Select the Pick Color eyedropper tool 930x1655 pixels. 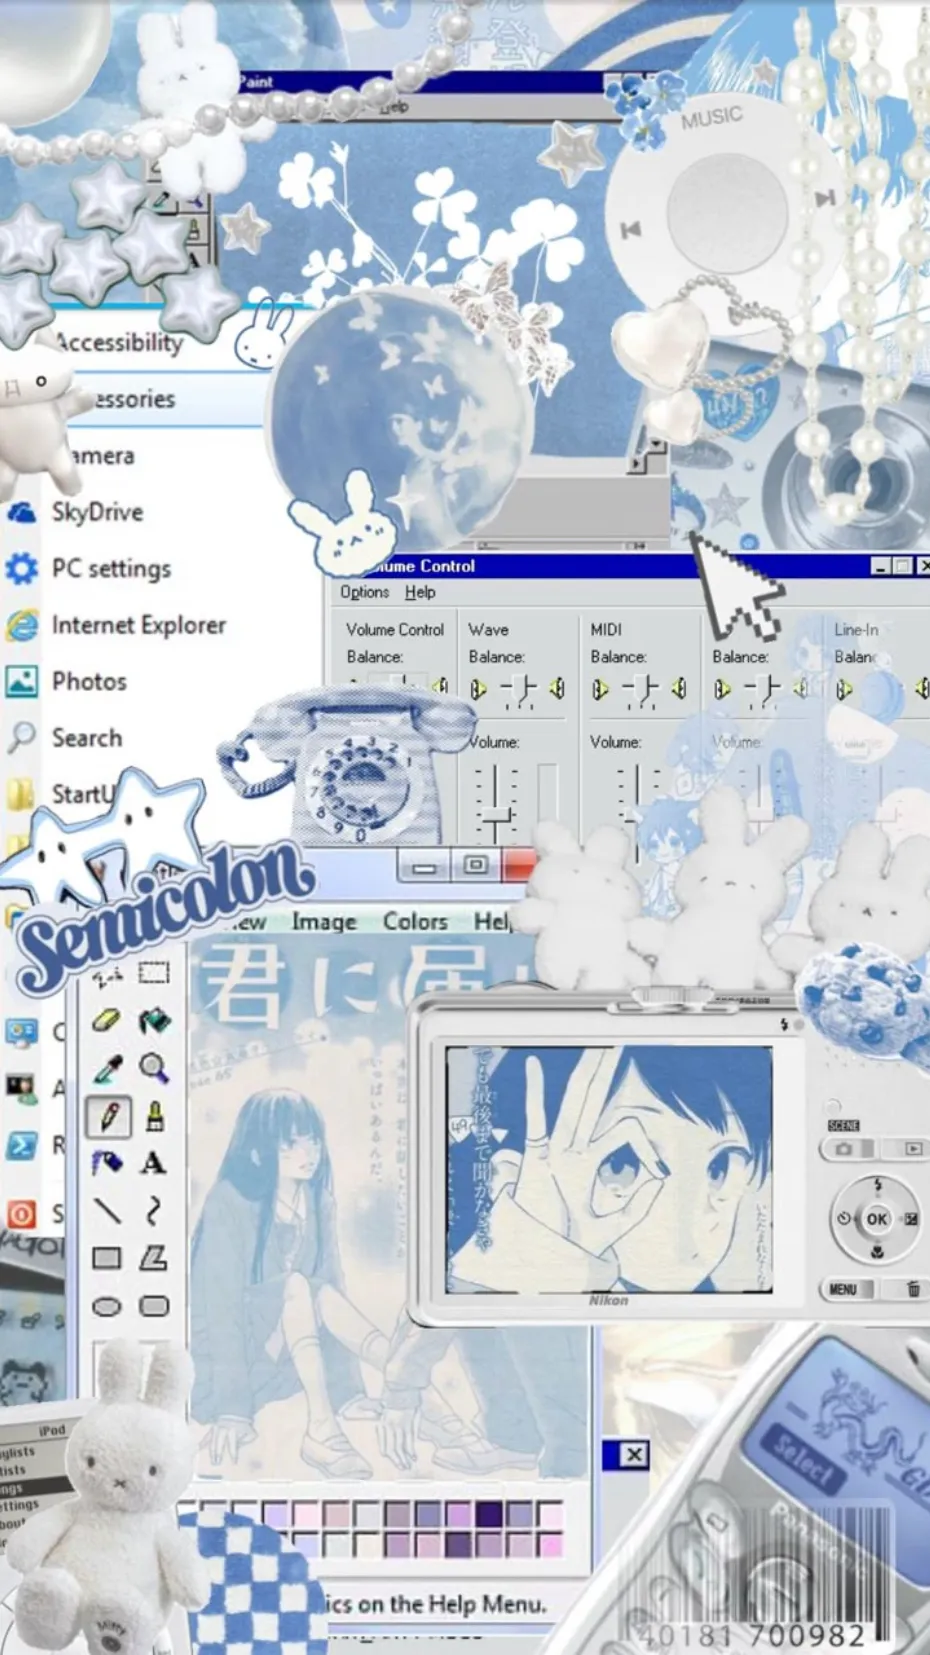[x=107, y=1069]
